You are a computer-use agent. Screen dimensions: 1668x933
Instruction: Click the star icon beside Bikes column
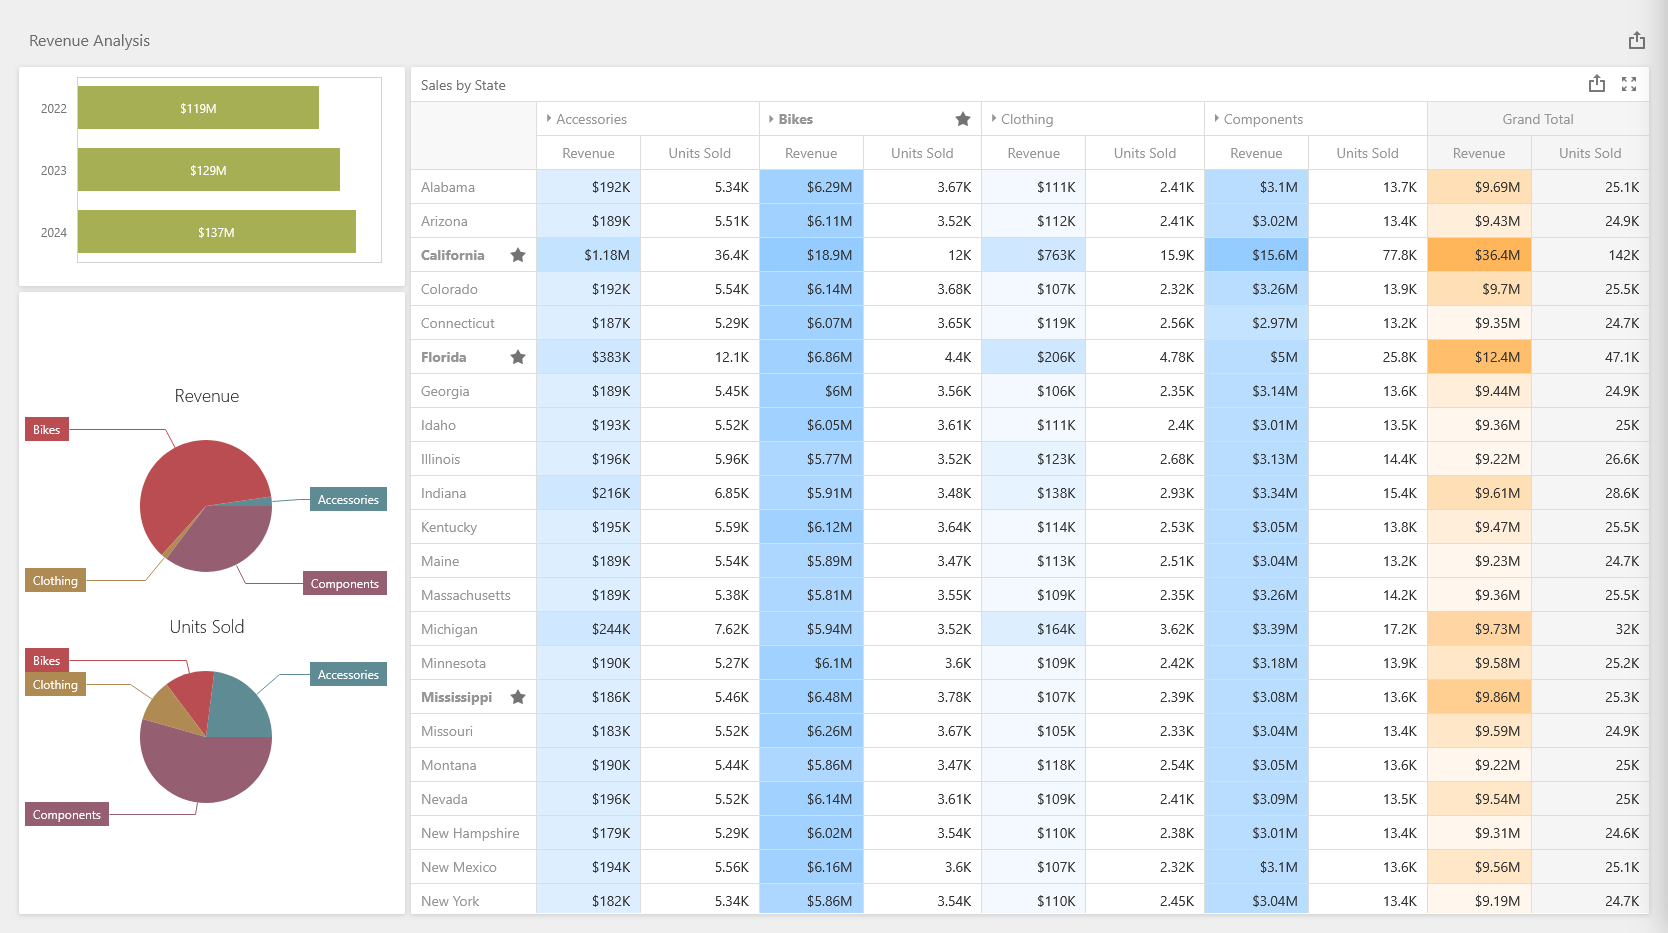pyautogui.click(x=962, y=119)
